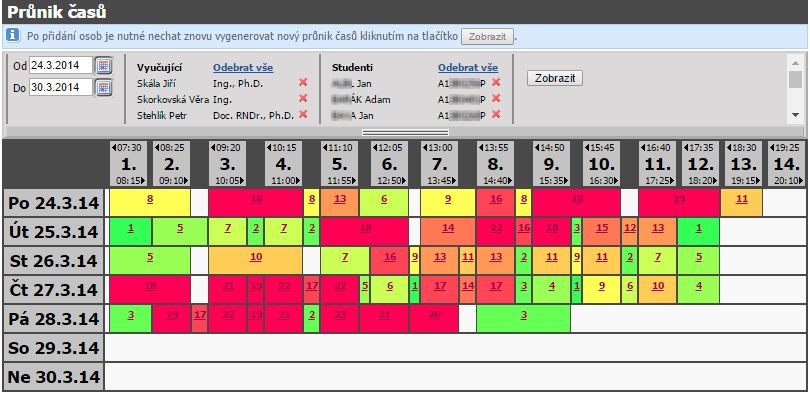Select time slot 10. header 15:45

[602, 164]
